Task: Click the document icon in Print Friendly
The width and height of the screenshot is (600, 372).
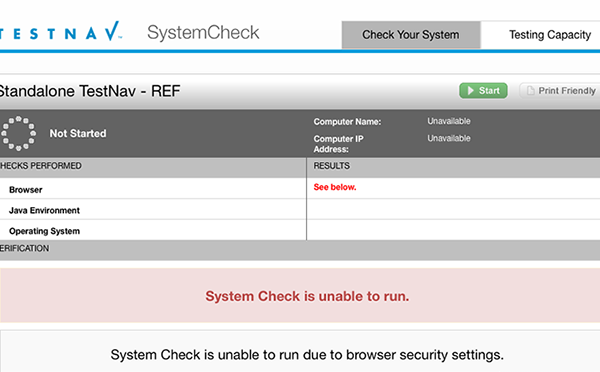Action: 531,91
